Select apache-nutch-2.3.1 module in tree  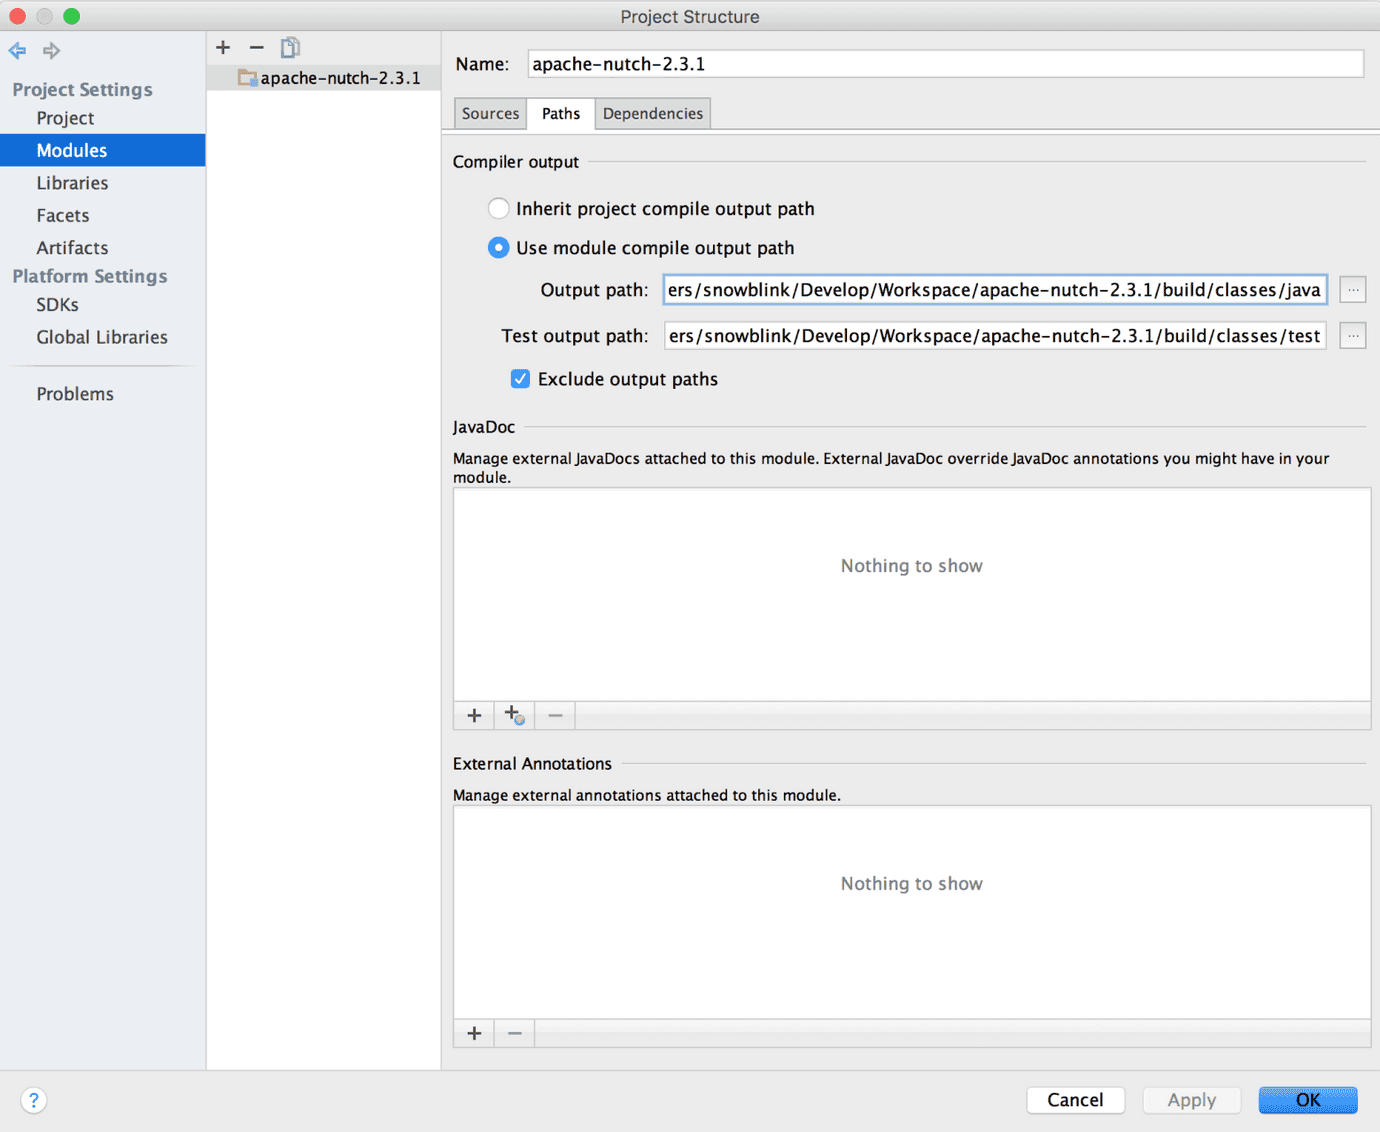pyautogui.click(x=339, y=78)
